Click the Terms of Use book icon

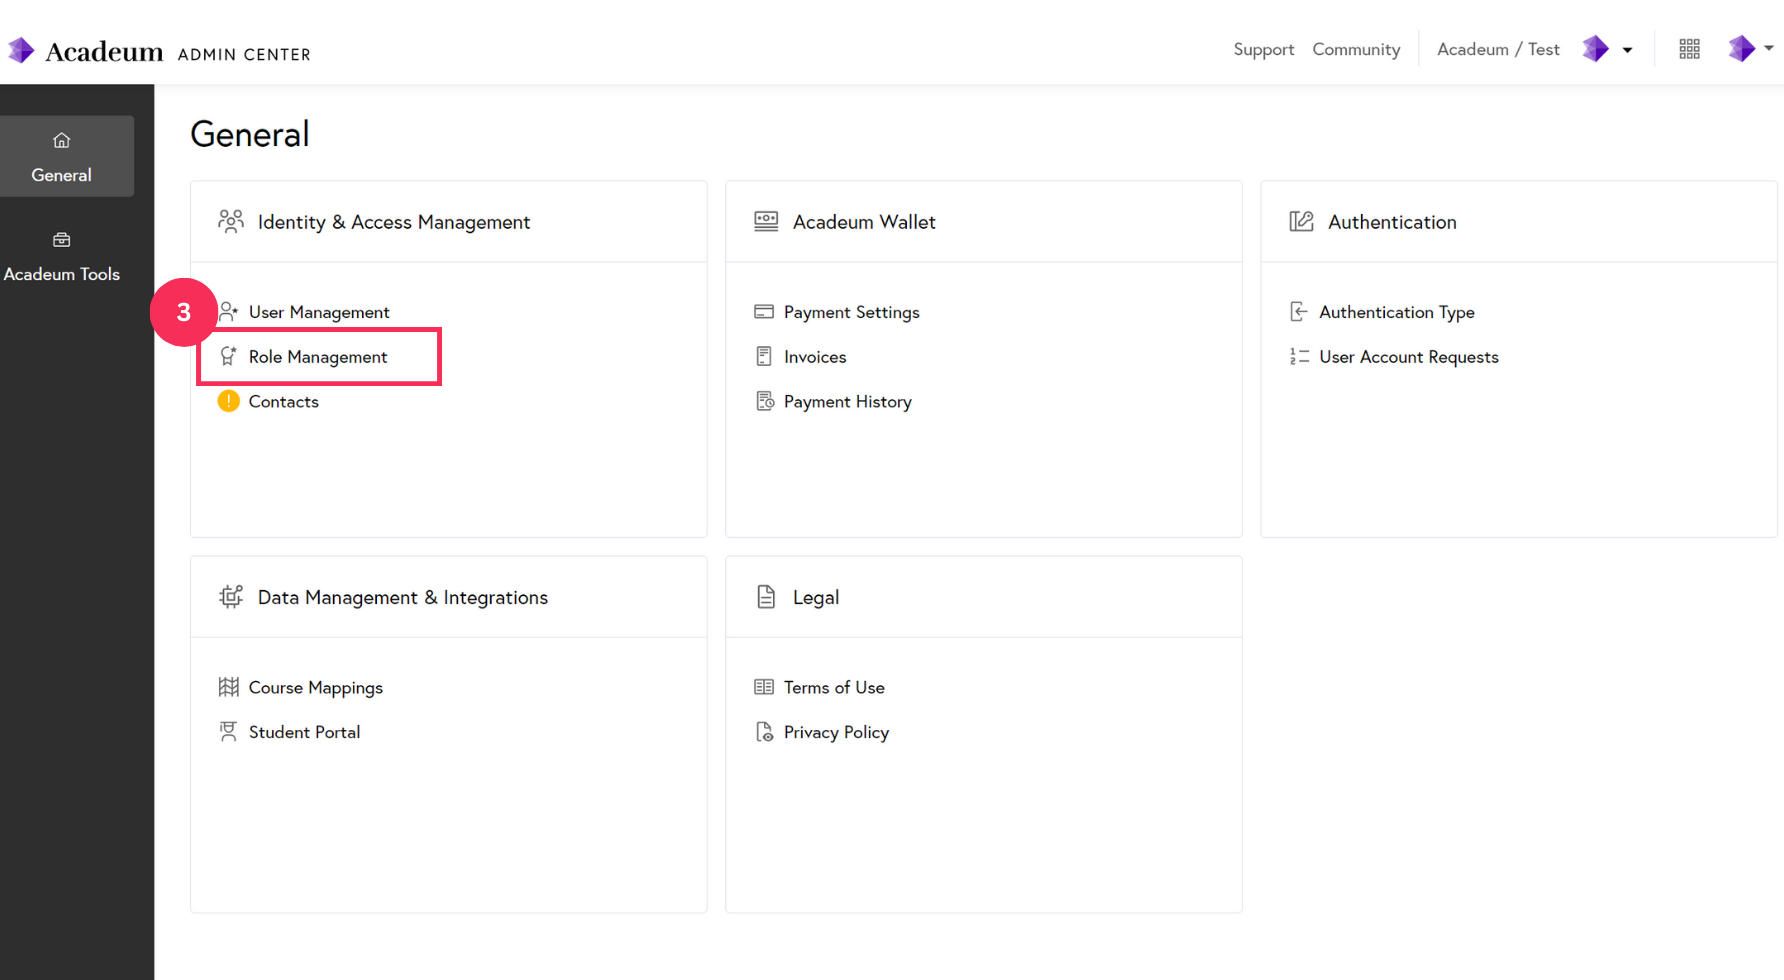coord(764,687)
